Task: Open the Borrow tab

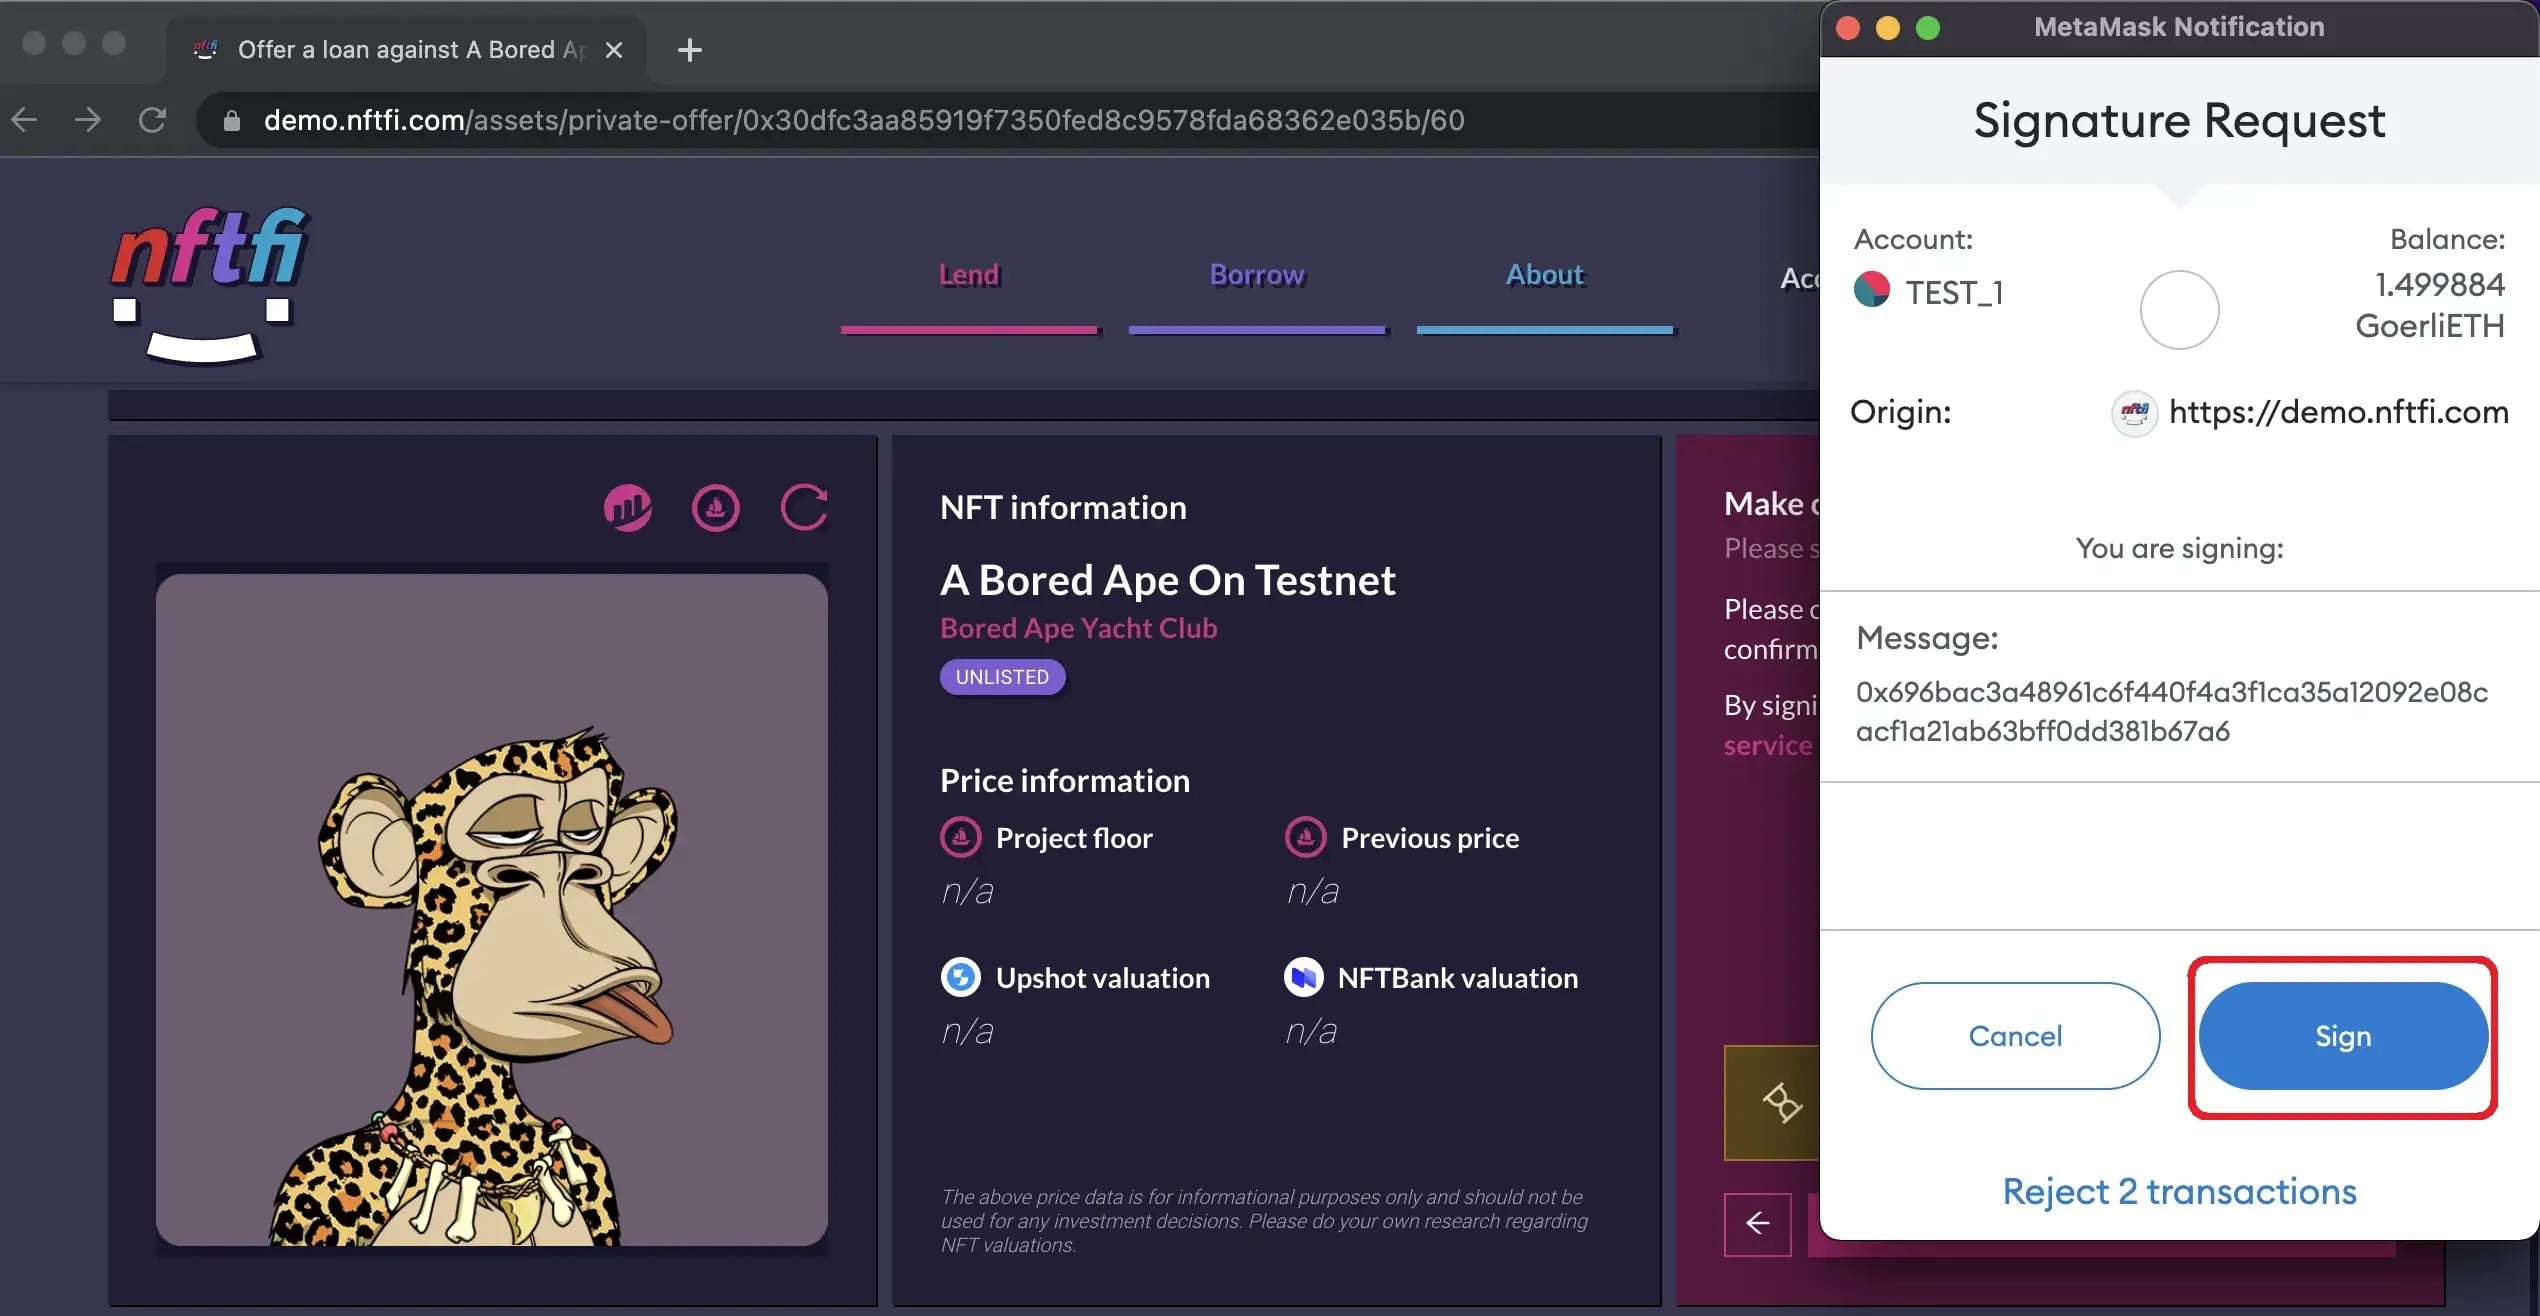Action: click(x=1257, y=275)
